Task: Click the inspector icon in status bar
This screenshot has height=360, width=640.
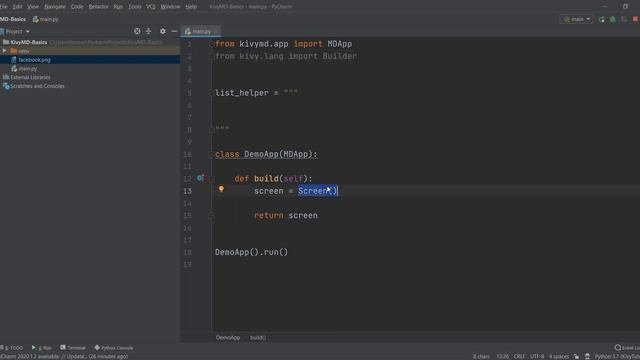Action: pyautogui.click(x=587, y=356)
